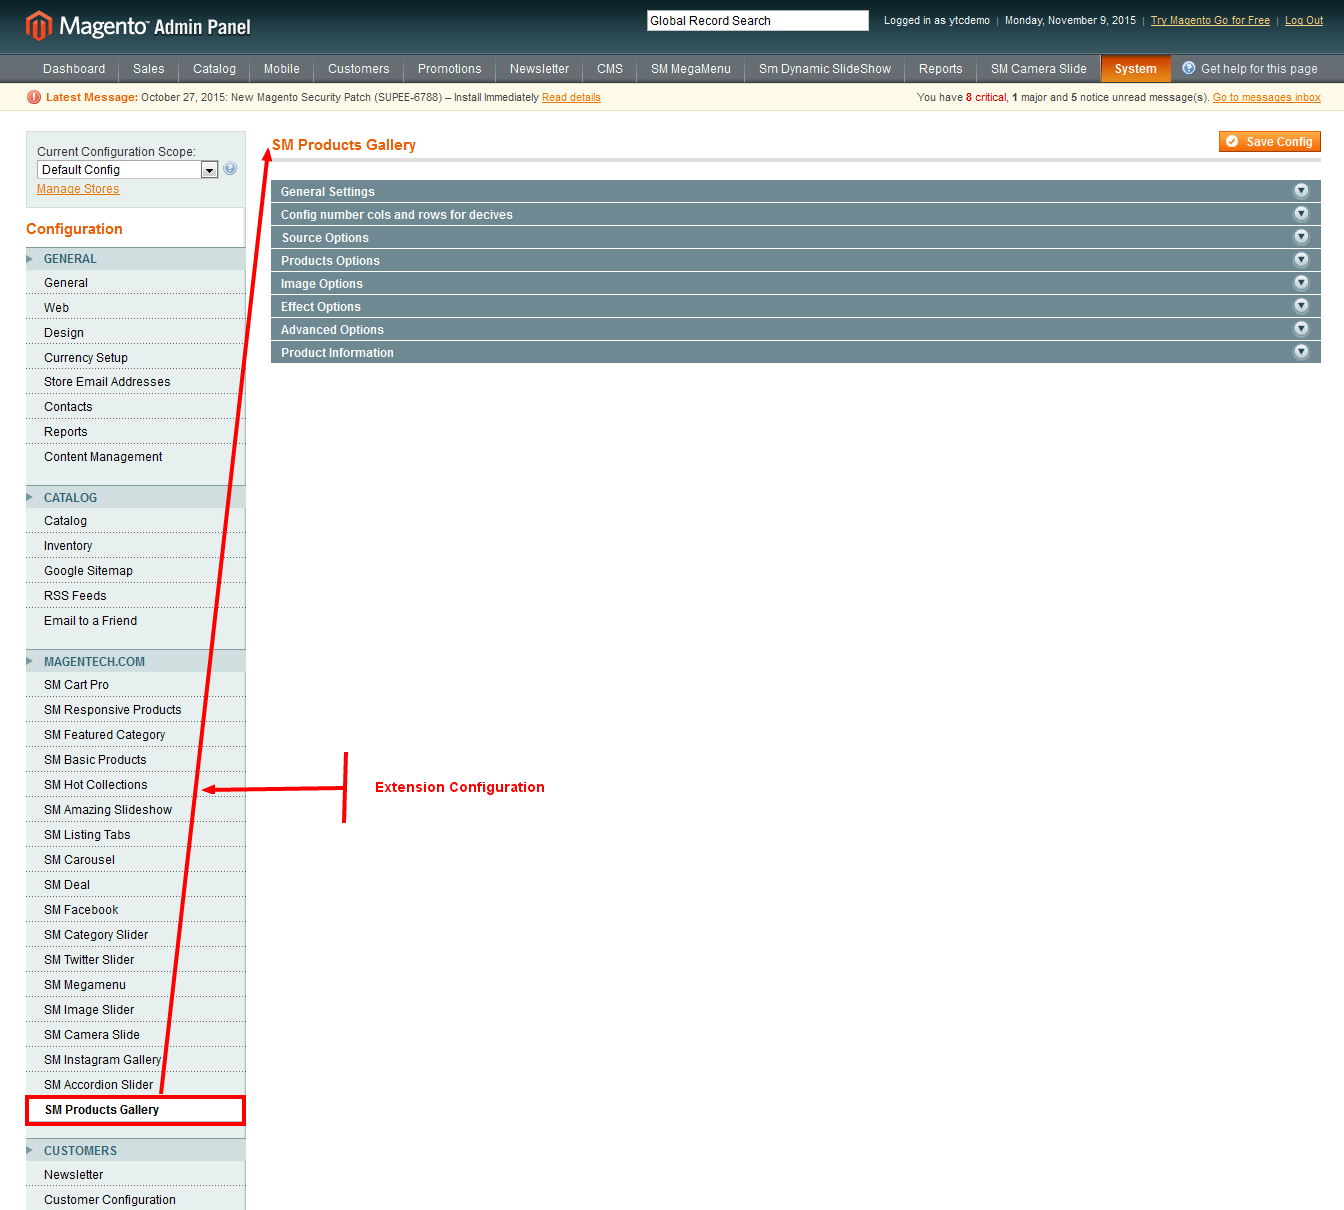Click Try Magento Go for Free
The image size is (1344, 1210).
(1210, 20)
